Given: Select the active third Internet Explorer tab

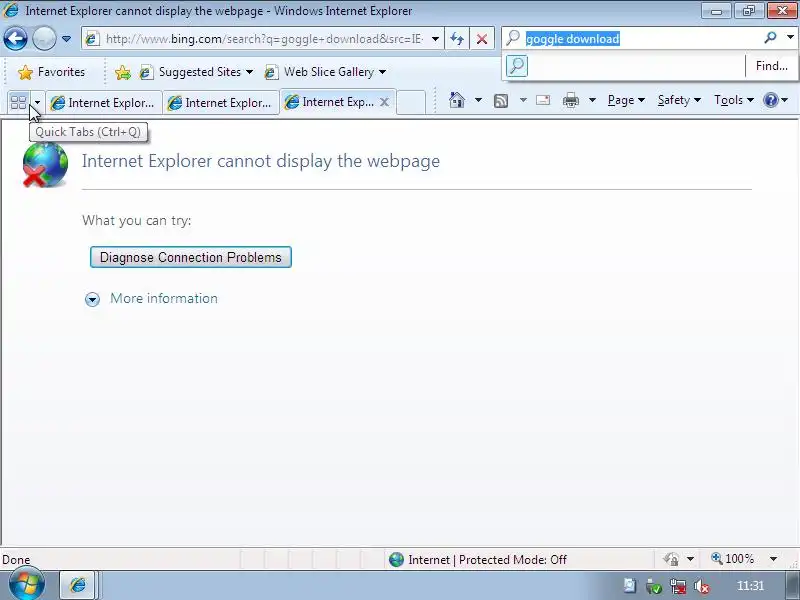Looking at the screenshot, I should click(331, 102).
